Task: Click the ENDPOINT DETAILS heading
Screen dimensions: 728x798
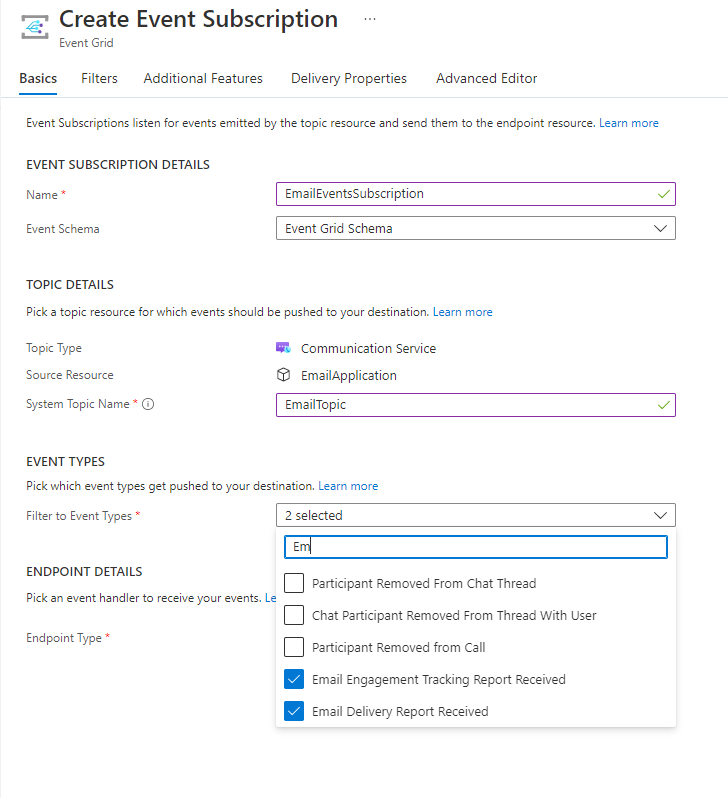Action: [84, 572]
